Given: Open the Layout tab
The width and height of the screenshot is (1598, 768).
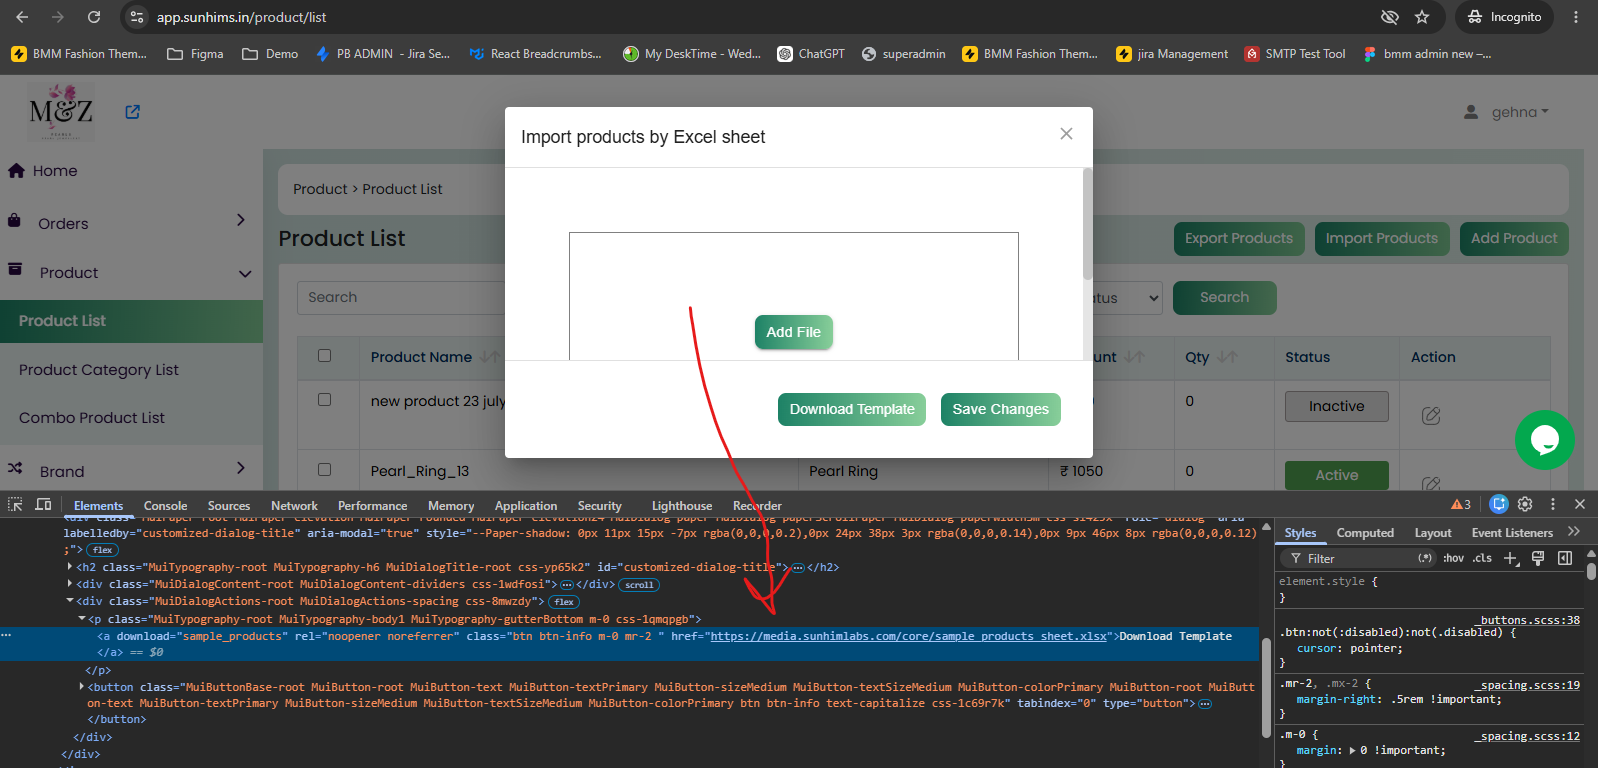Looking at the screenshot, I should [x=1433, y=533].
